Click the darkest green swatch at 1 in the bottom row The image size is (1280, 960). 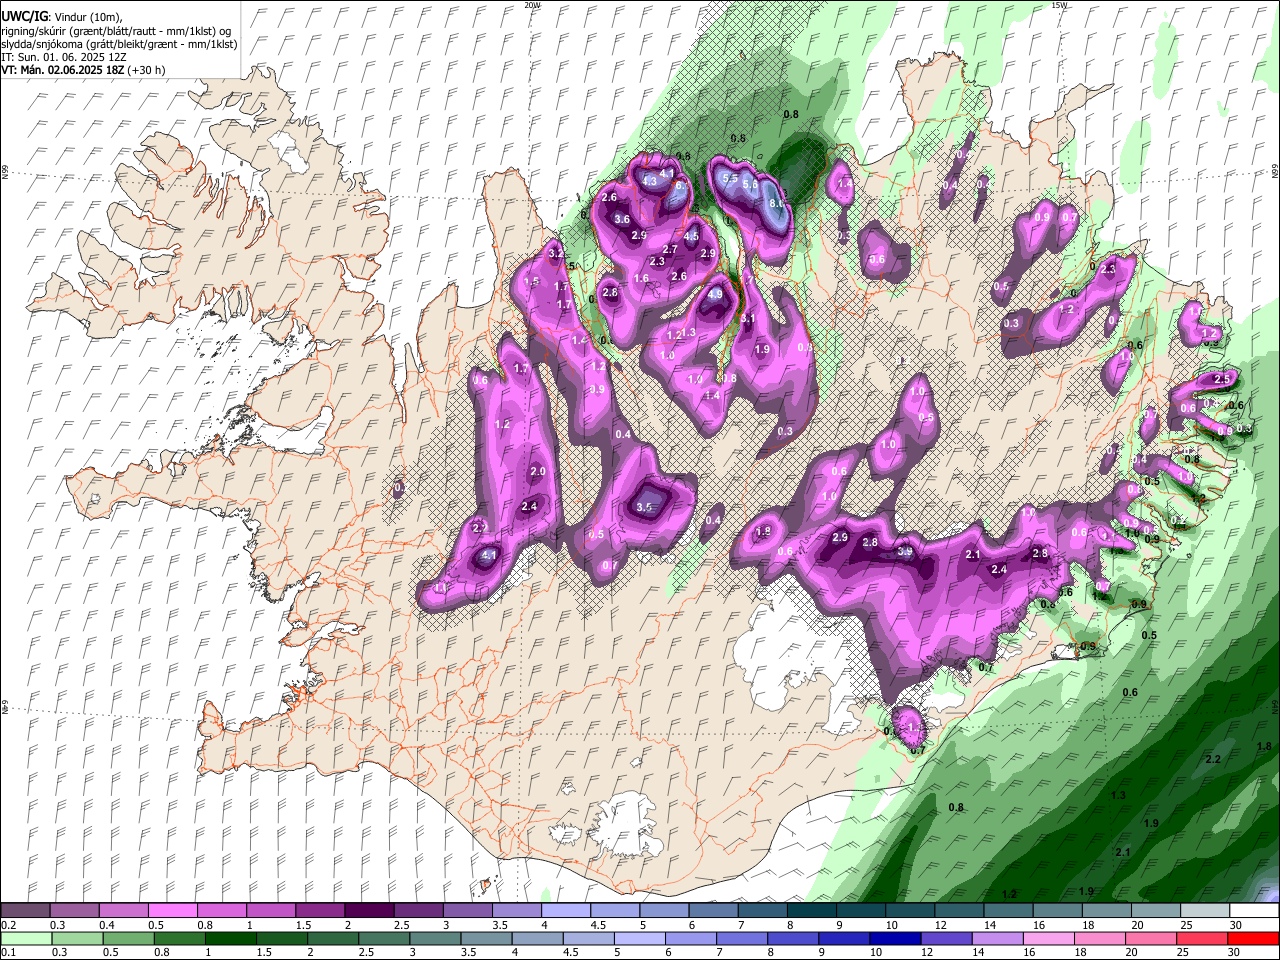tap(230, 939)
